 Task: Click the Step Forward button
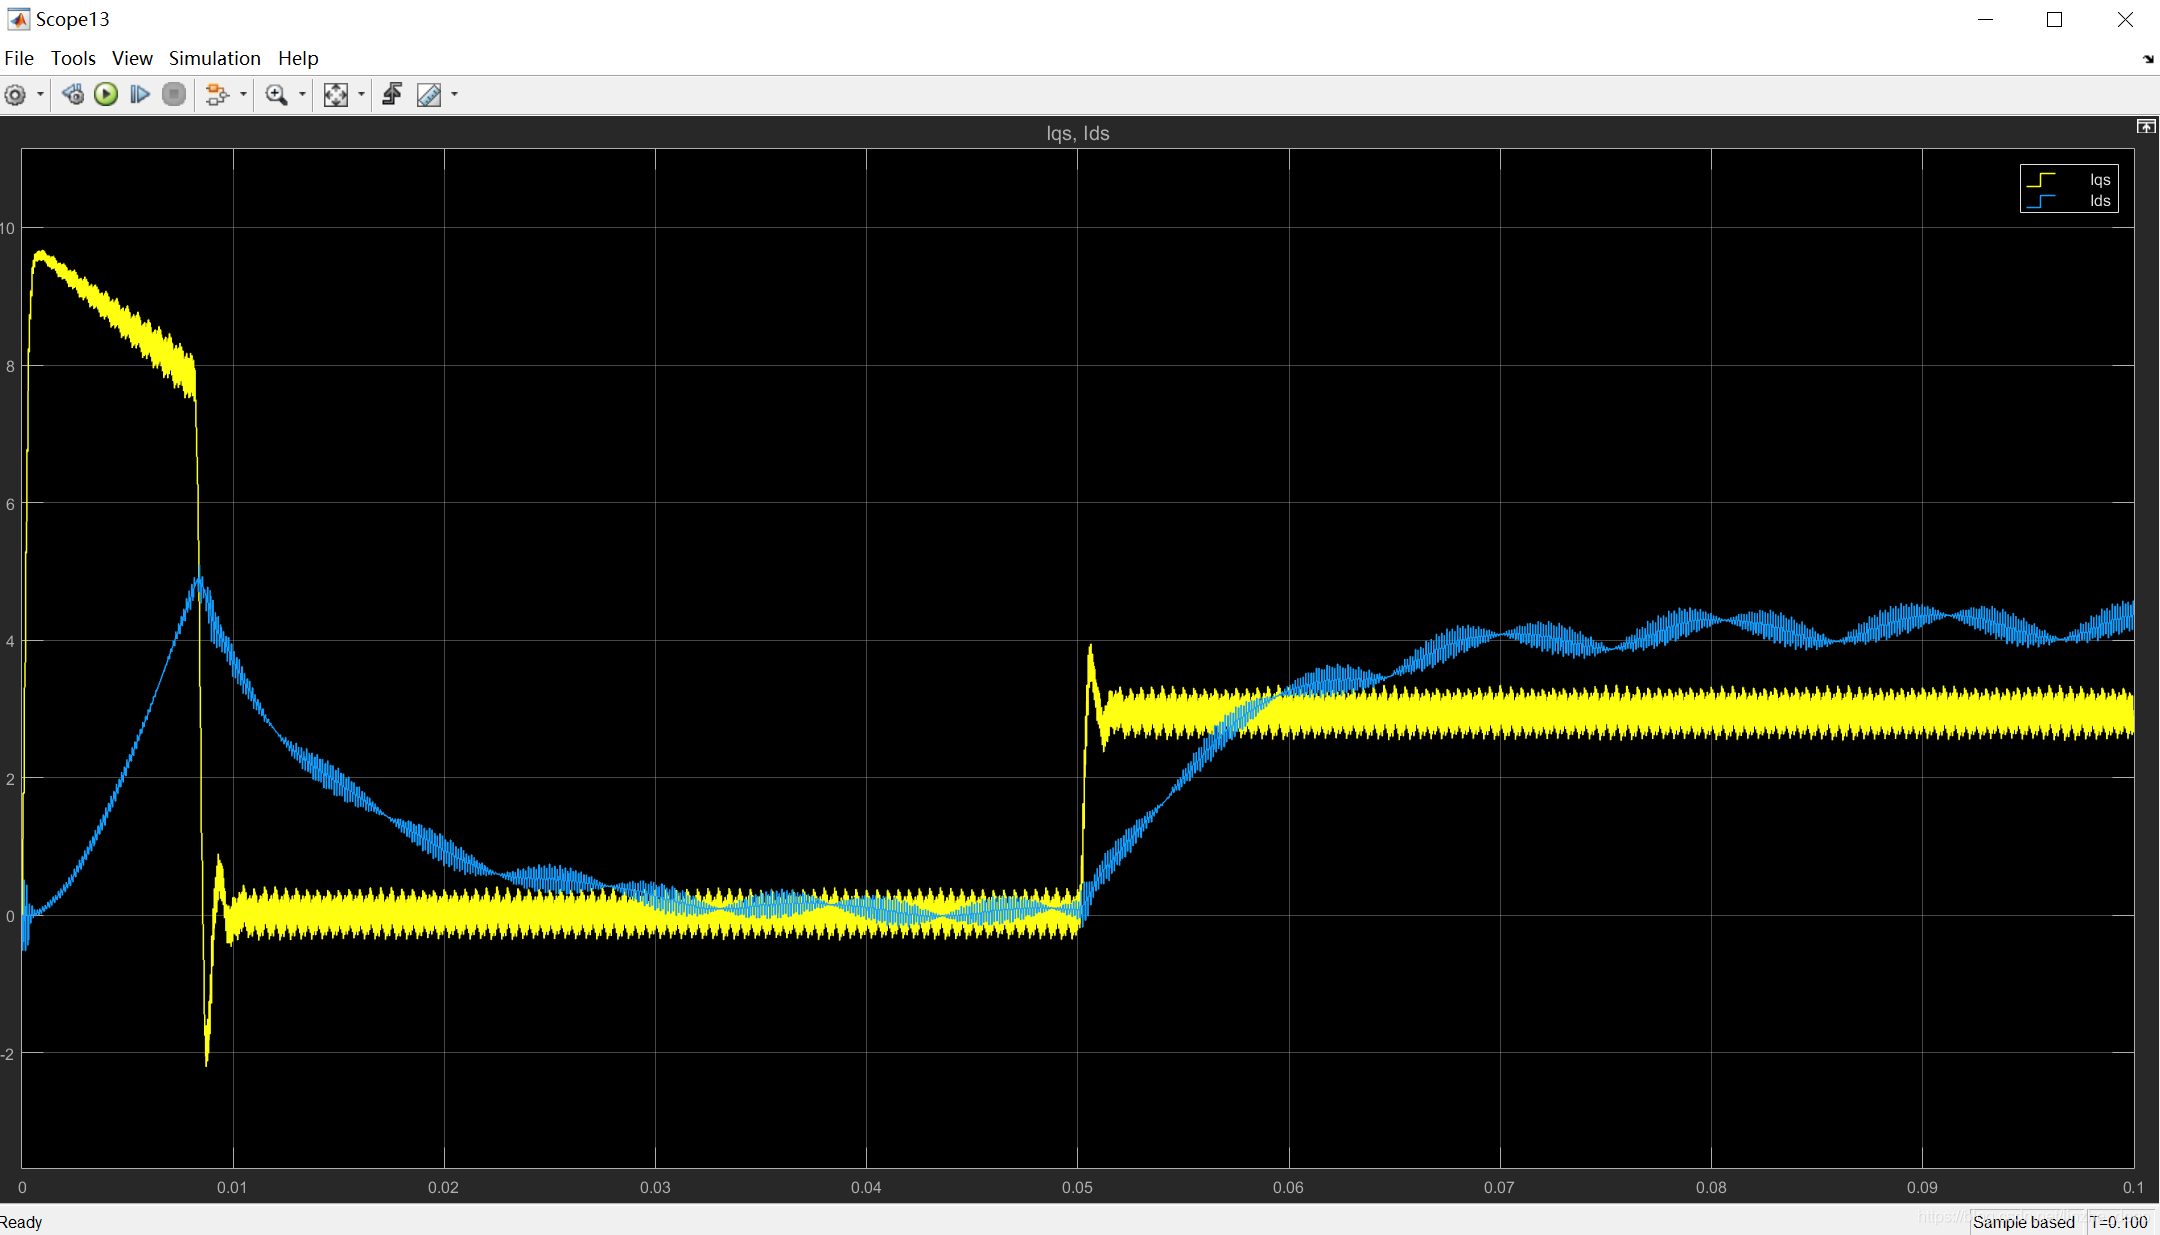[x=140, y=95]
